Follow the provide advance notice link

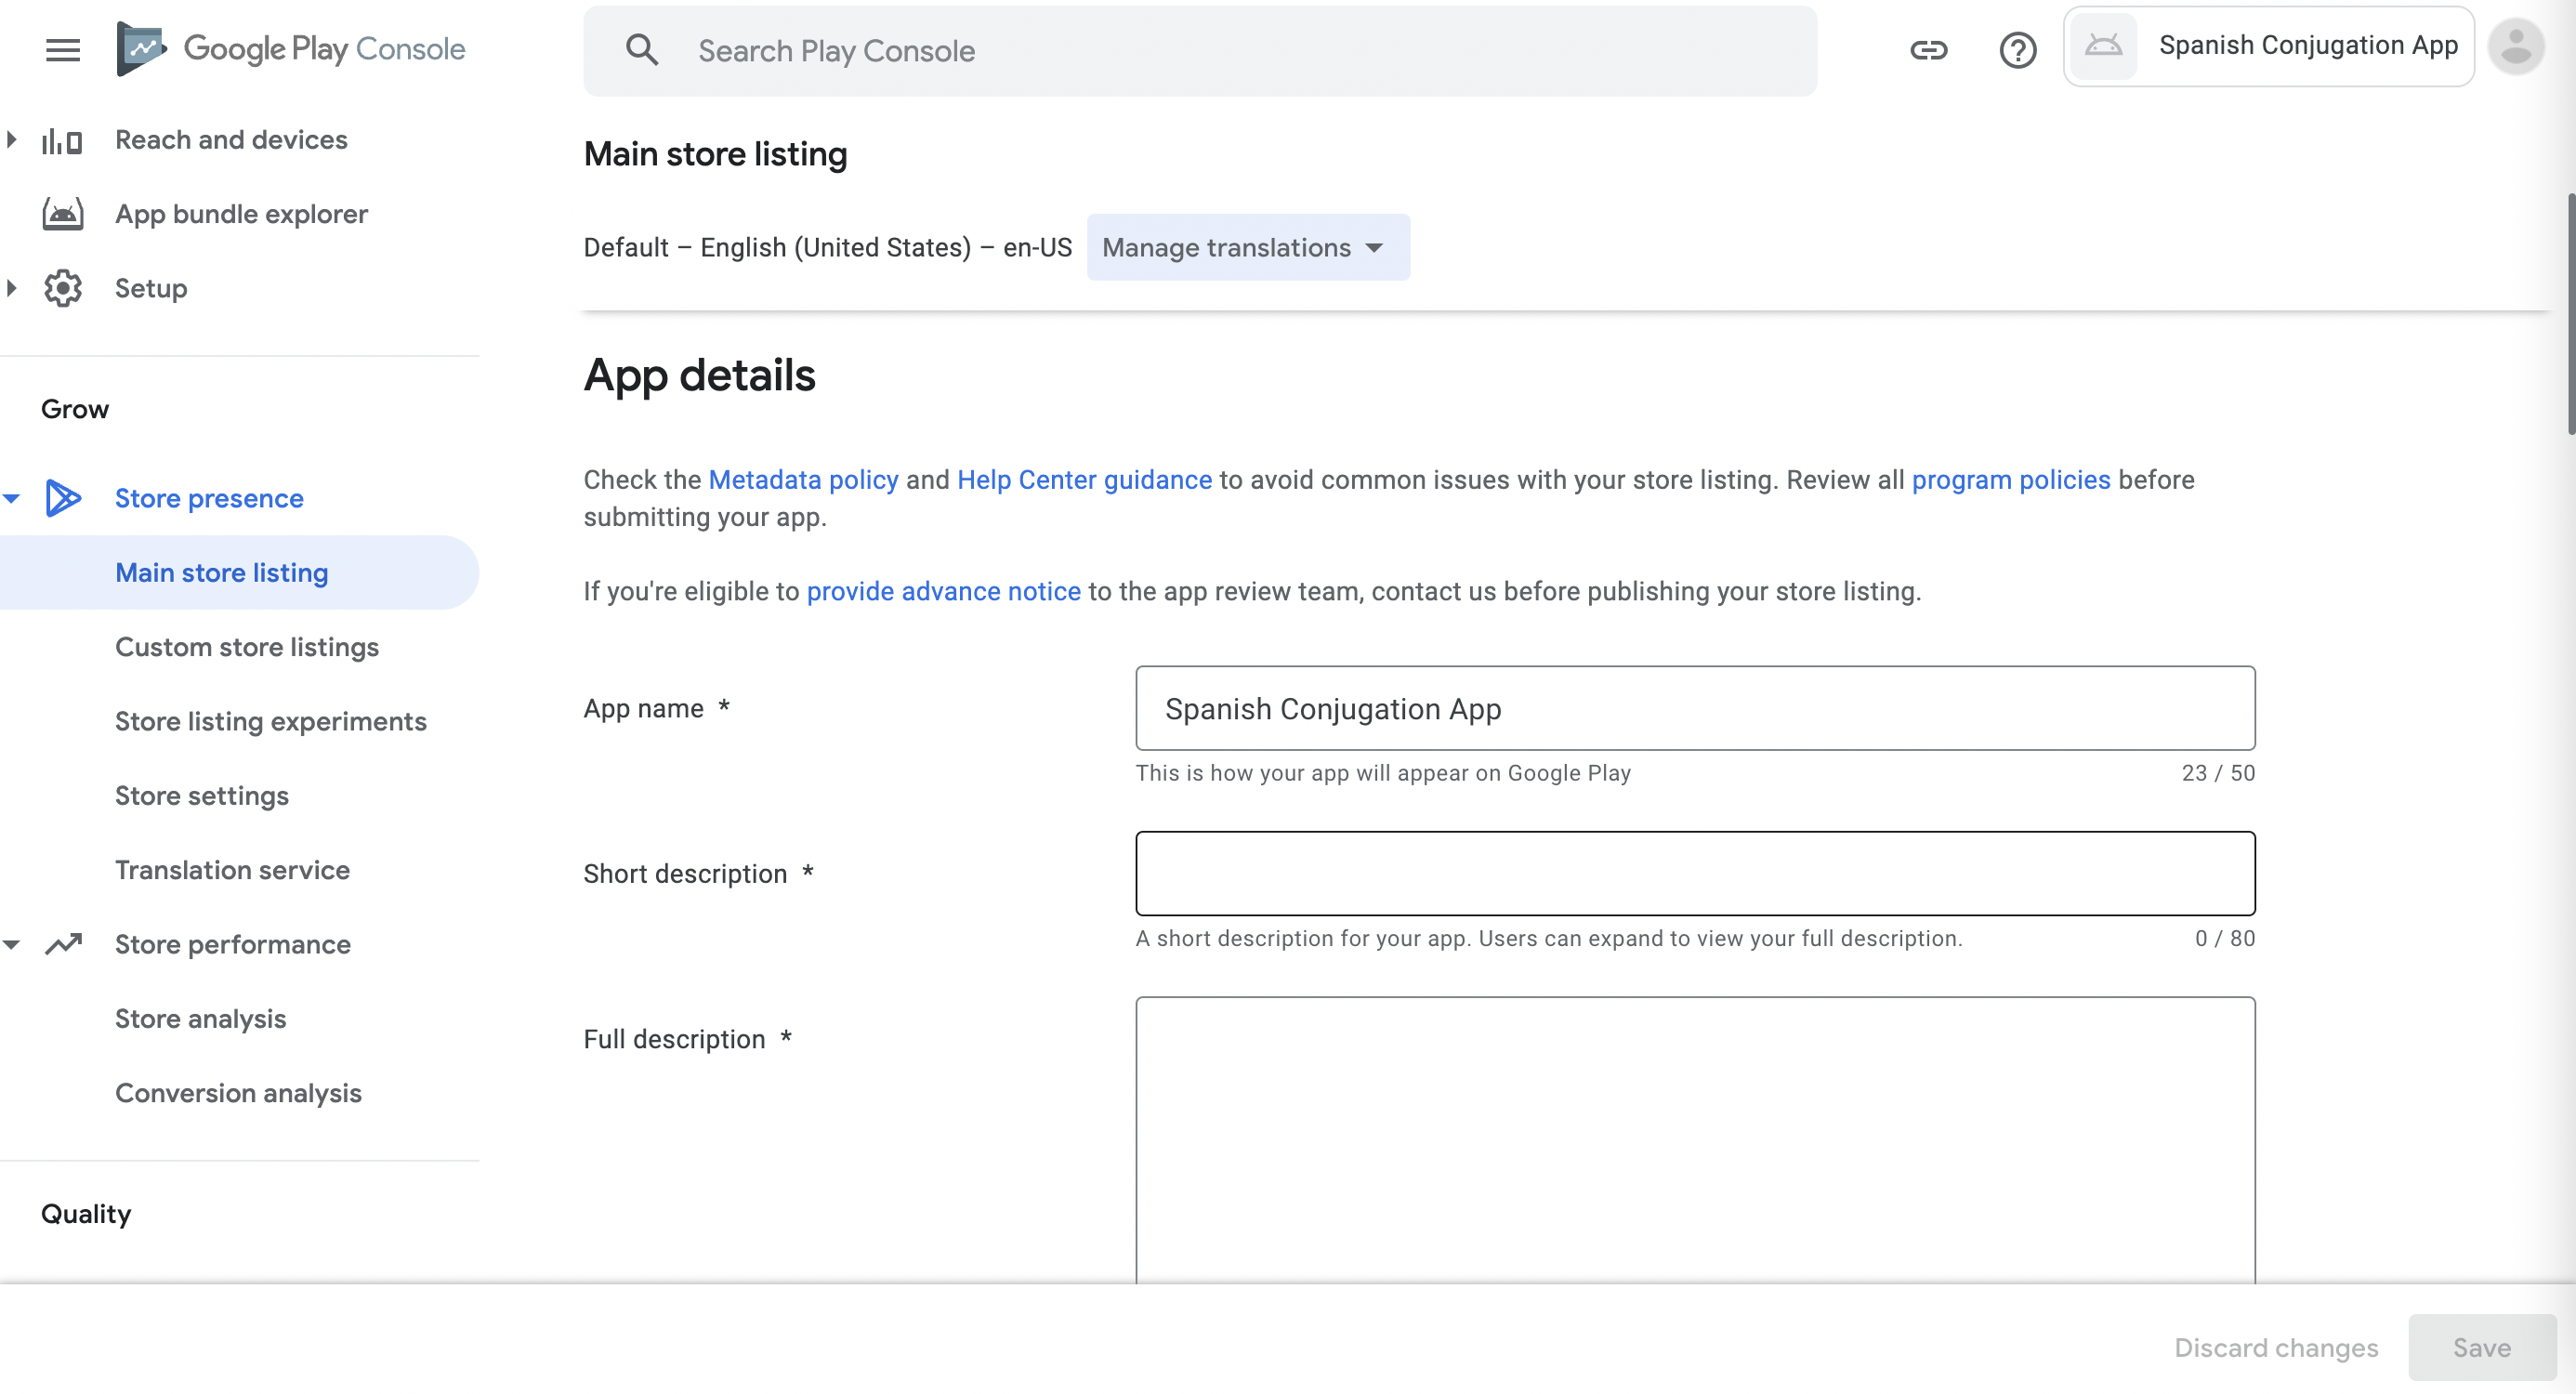pyautogui.click(x=943, y=591)
